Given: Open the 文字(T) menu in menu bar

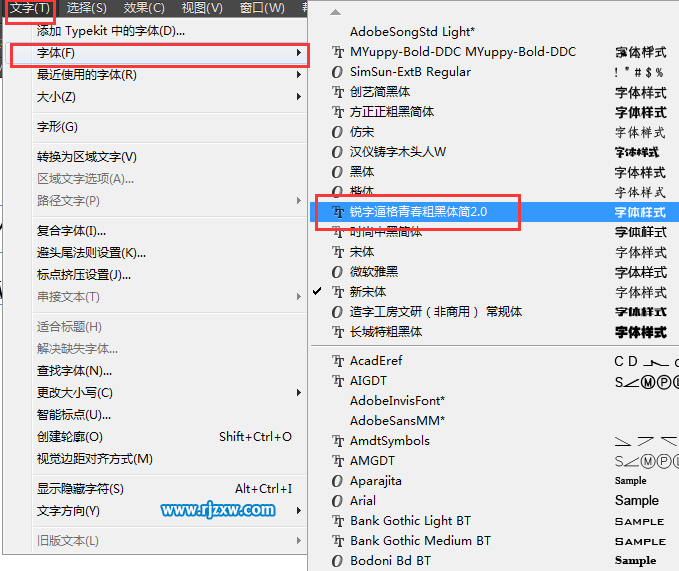Looking at the screenshot, I should [30, 8].
